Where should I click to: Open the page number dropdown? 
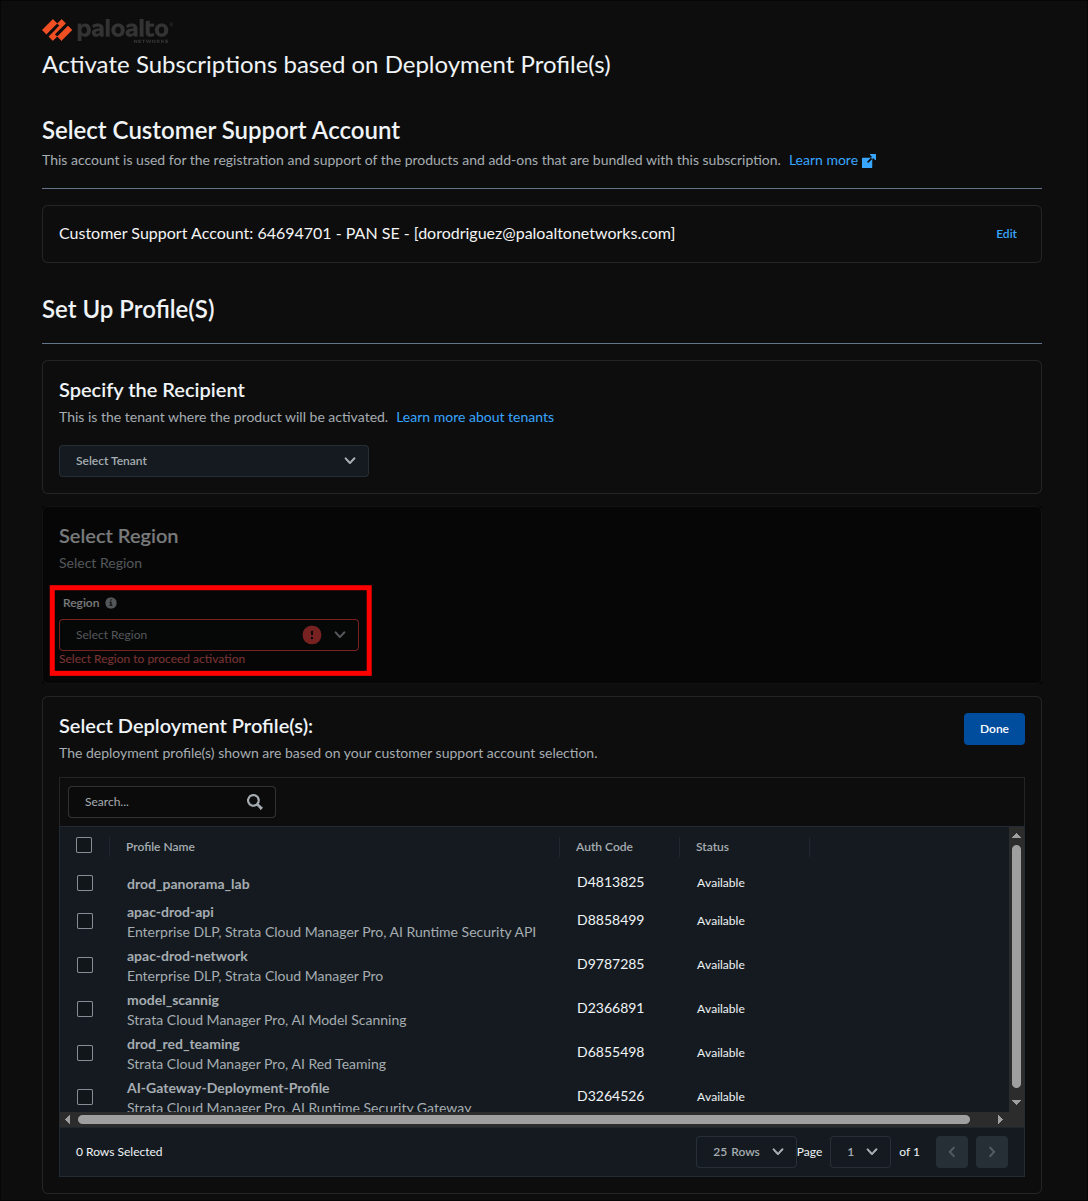(x=860, y=1152)
